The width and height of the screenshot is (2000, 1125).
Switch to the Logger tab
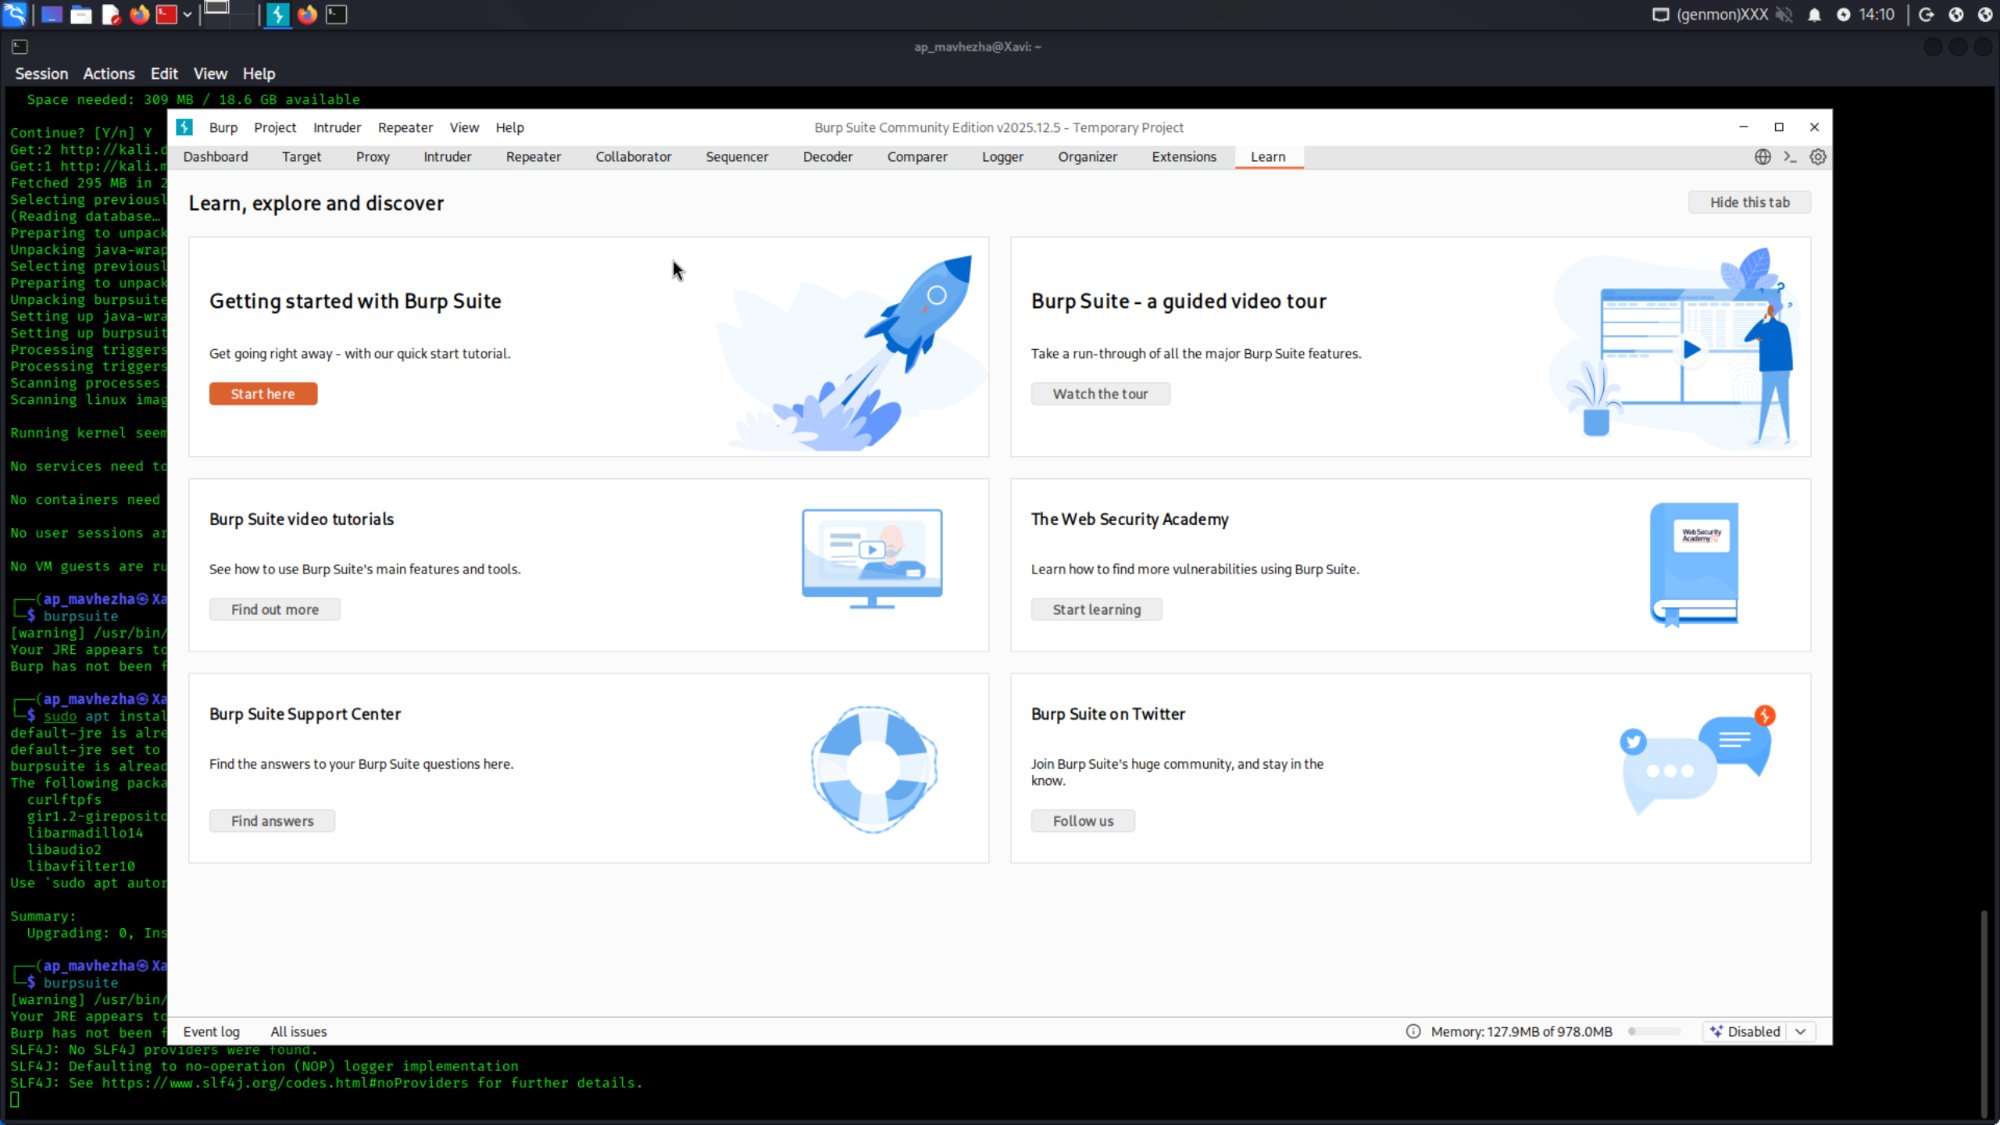click(1002, 157)
